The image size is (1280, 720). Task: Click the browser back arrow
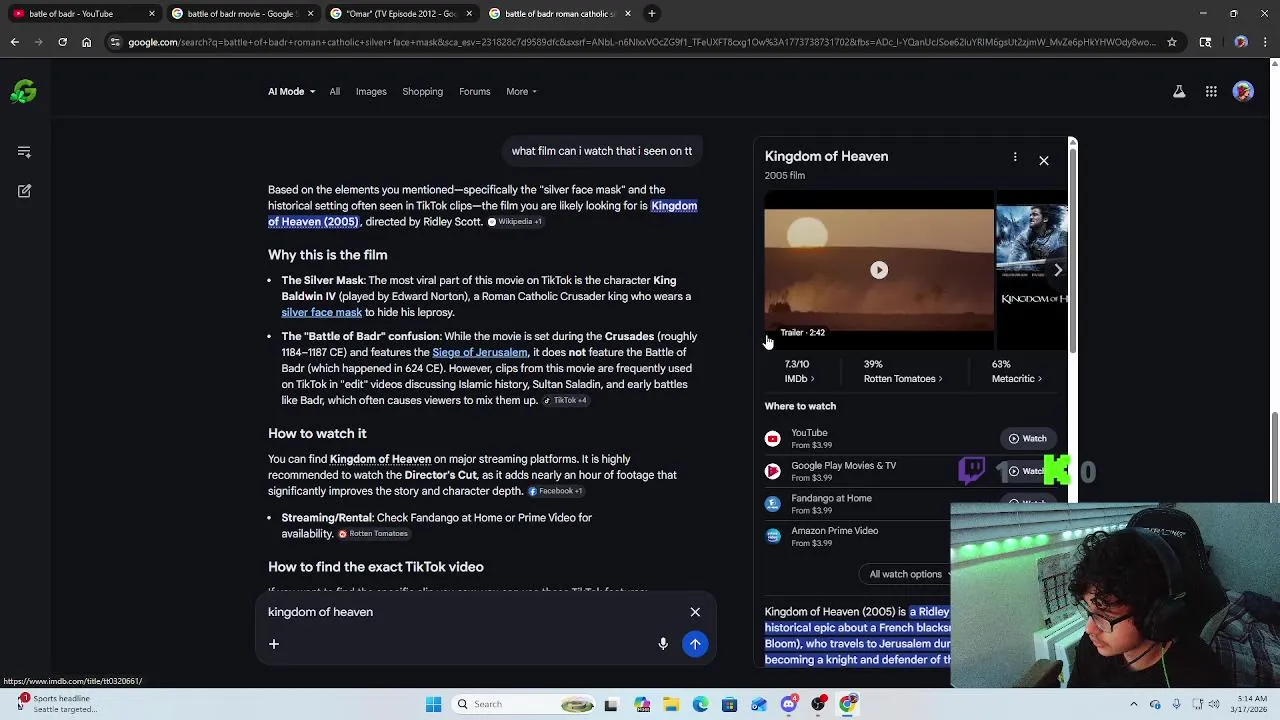pyautogui.click(x=14, y=42)
